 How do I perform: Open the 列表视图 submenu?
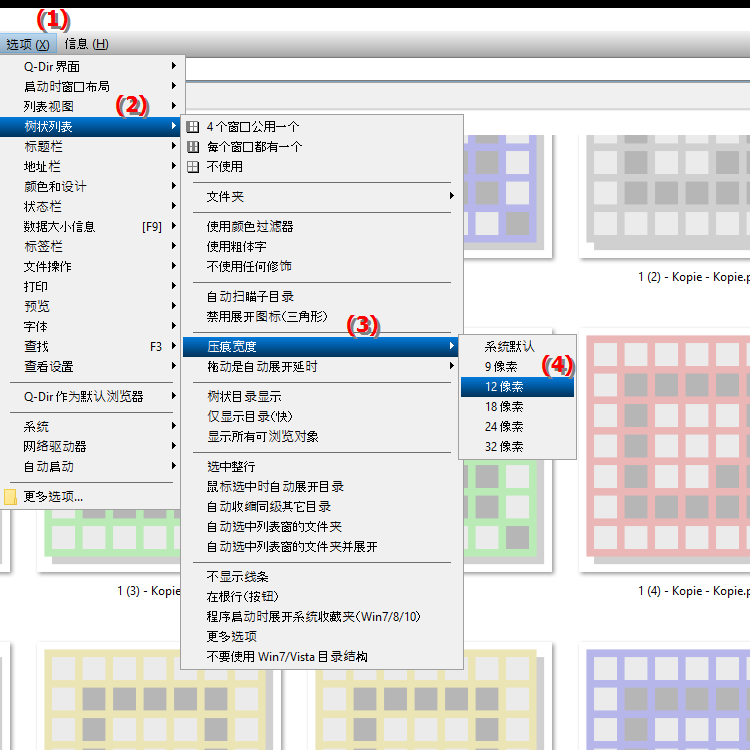(90, 106)
